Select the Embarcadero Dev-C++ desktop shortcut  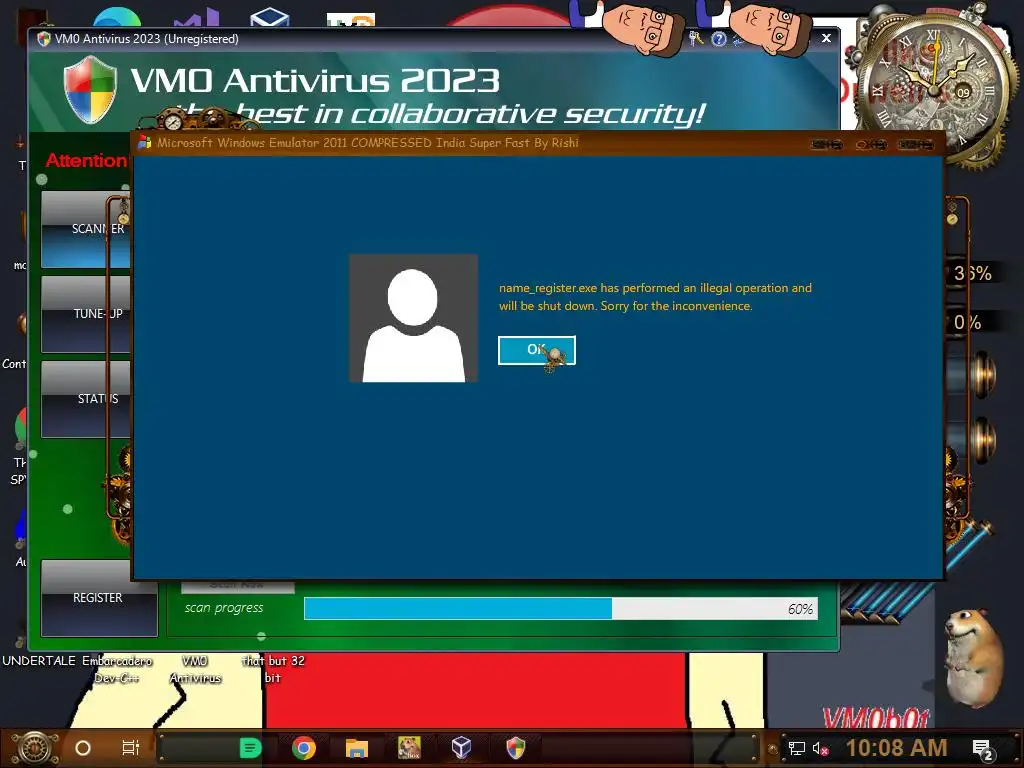pyautogui.click(x=117, y=669)
